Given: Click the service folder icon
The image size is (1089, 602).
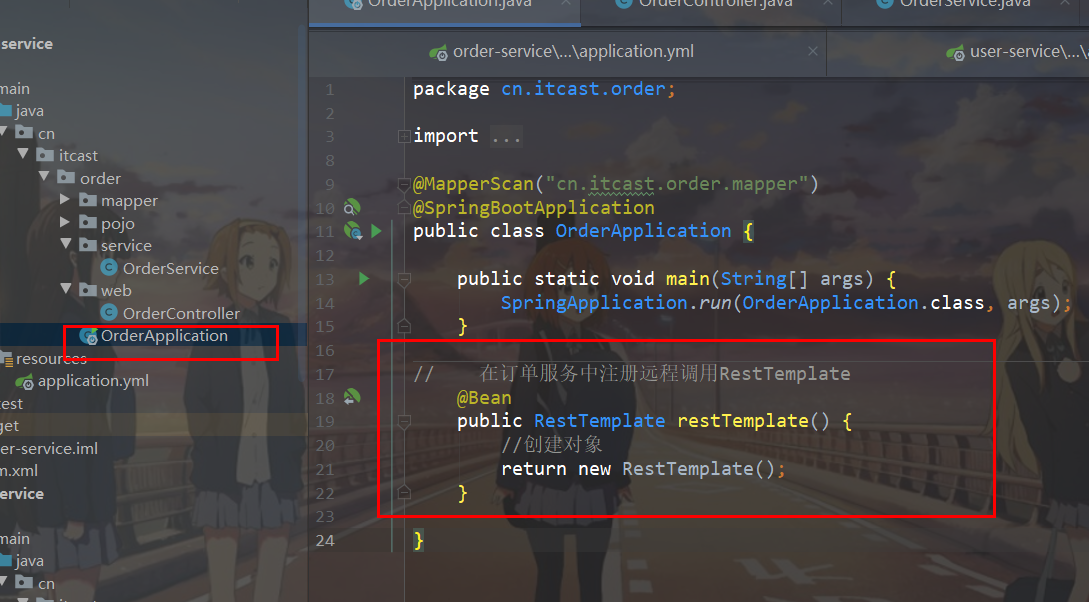Looking at the screenshot, I should coord(88,244).
